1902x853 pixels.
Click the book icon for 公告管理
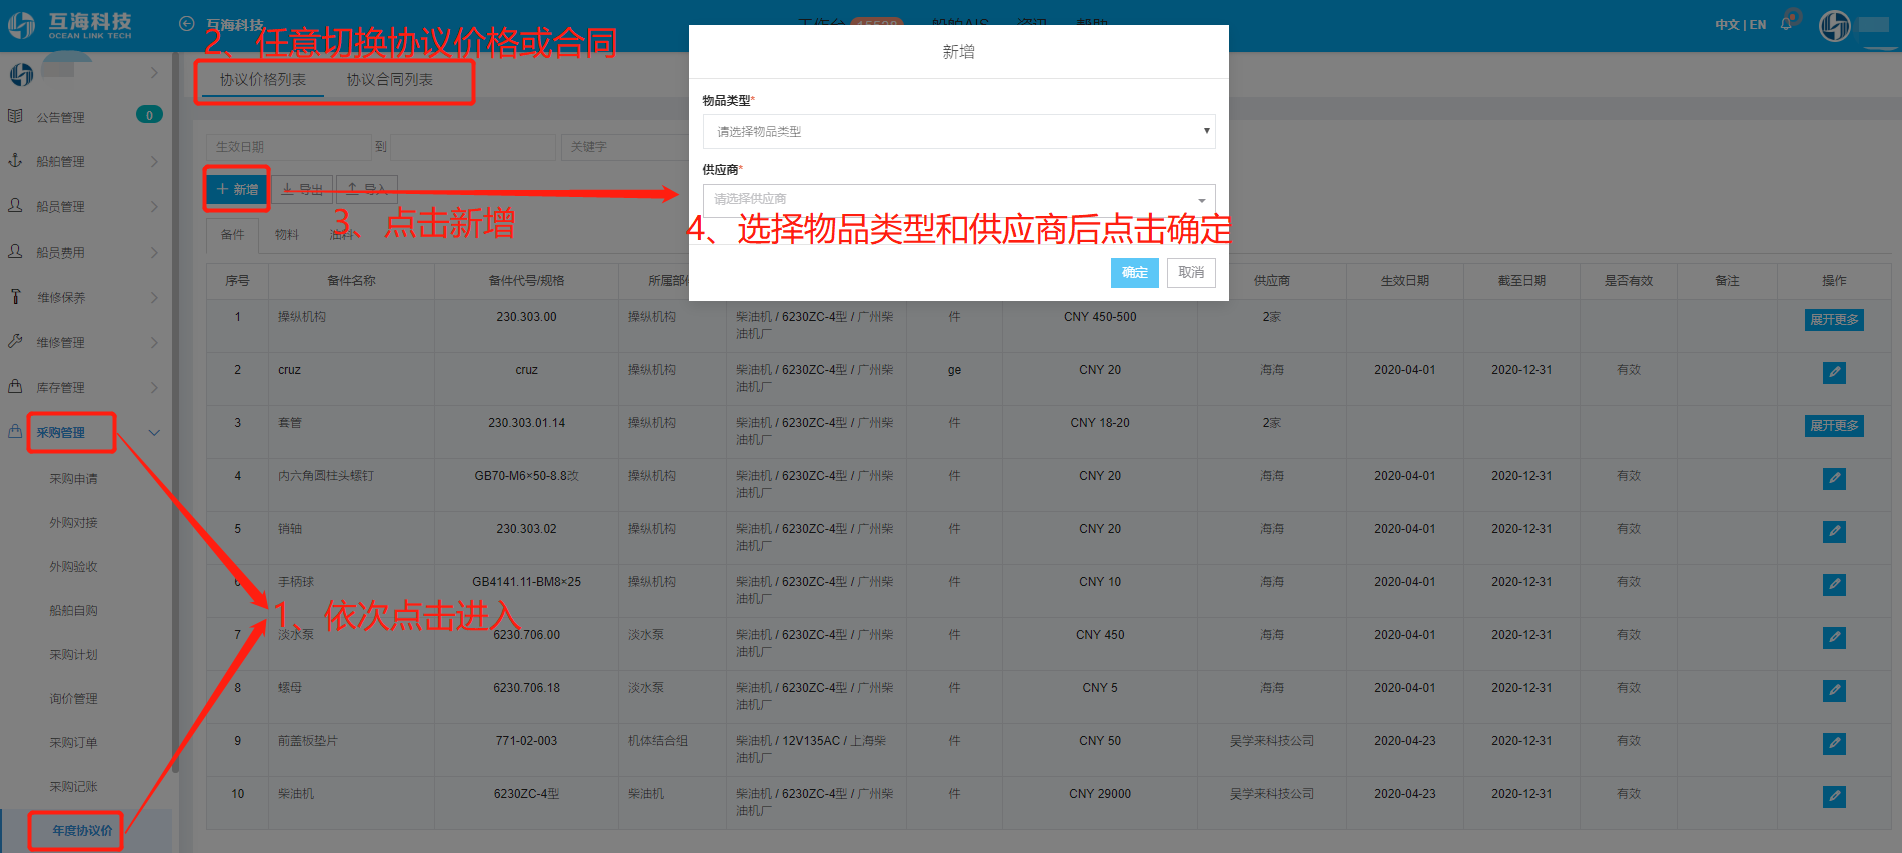pyautogui.click(x=15, y=116)
